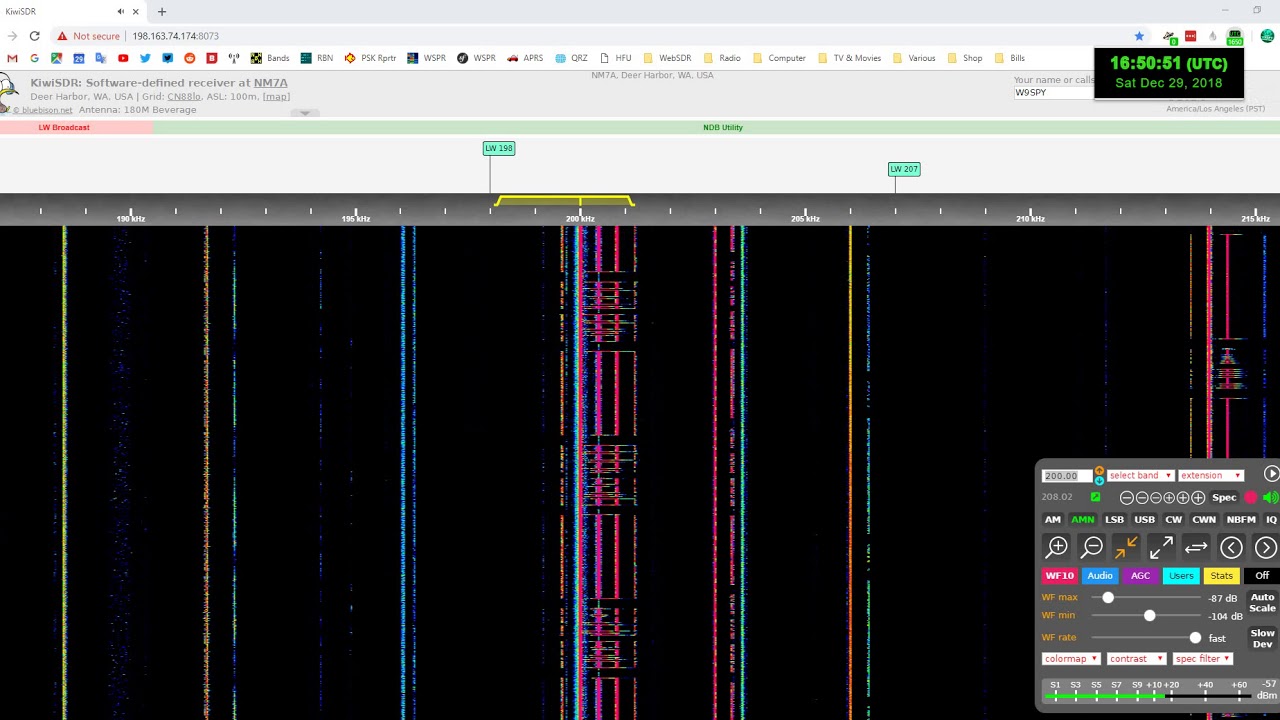This screenshot has width=1280, height=720.
Task: Open the spec filter dropdown
Action: (1203, 658)
